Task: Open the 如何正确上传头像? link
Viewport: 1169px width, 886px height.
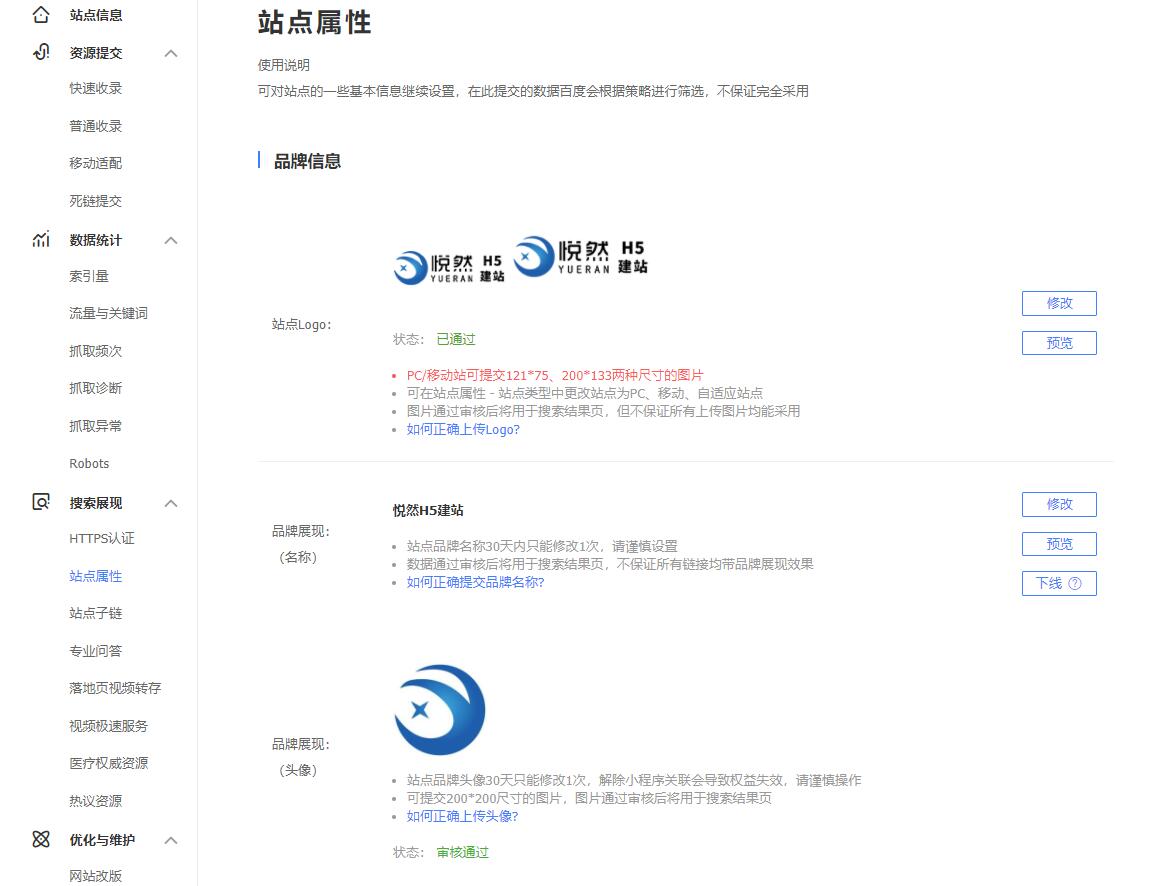Action: pyautogui.click(x=462, y=817)
